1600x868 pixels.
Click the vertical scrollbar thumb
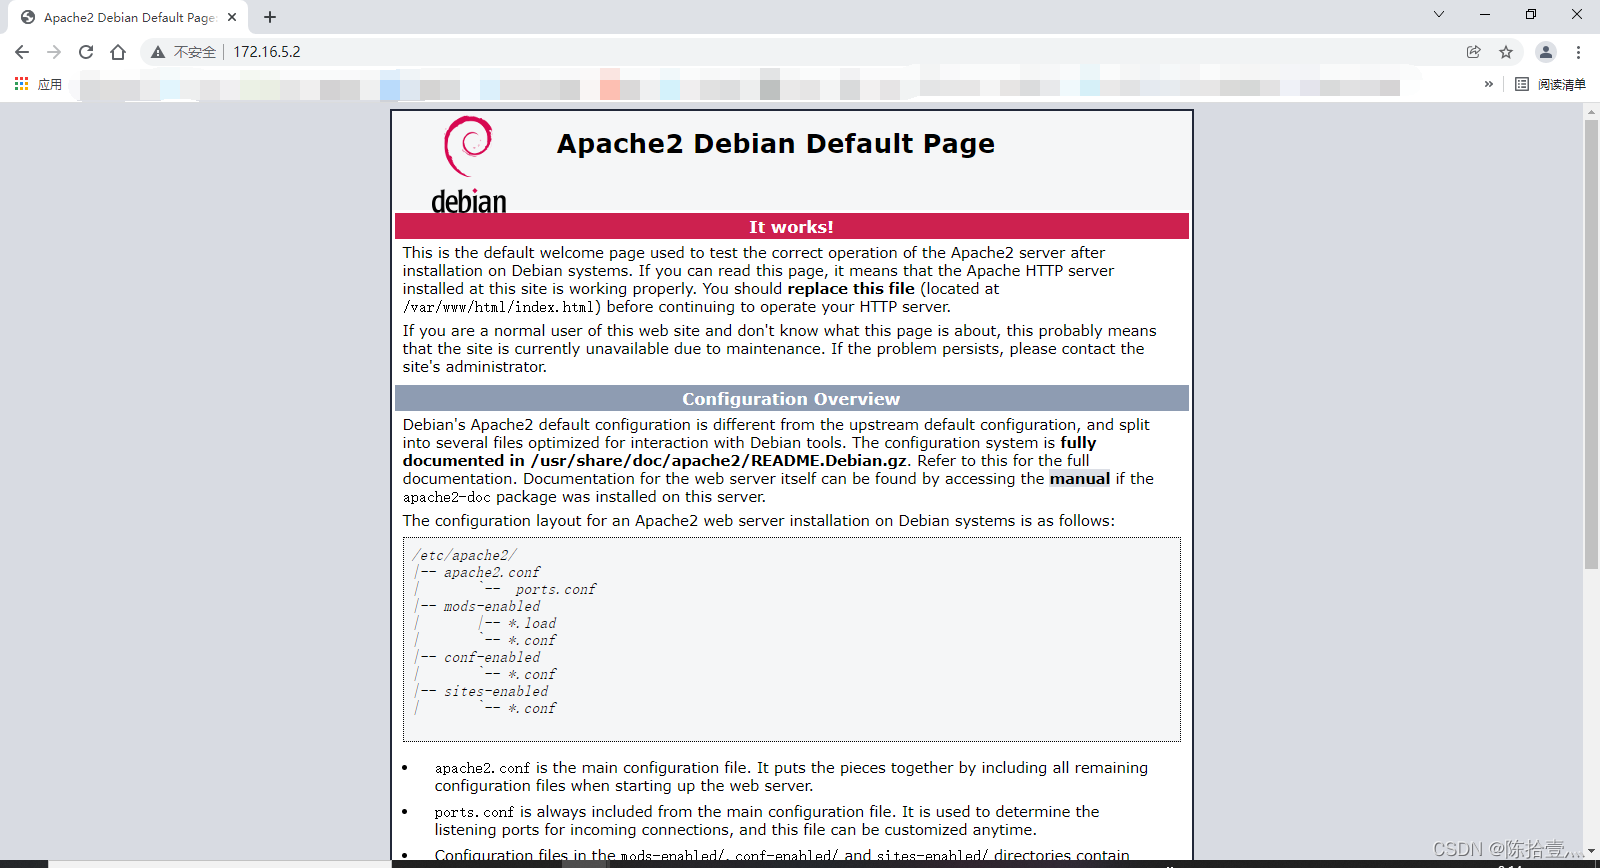click(1591, 345)
